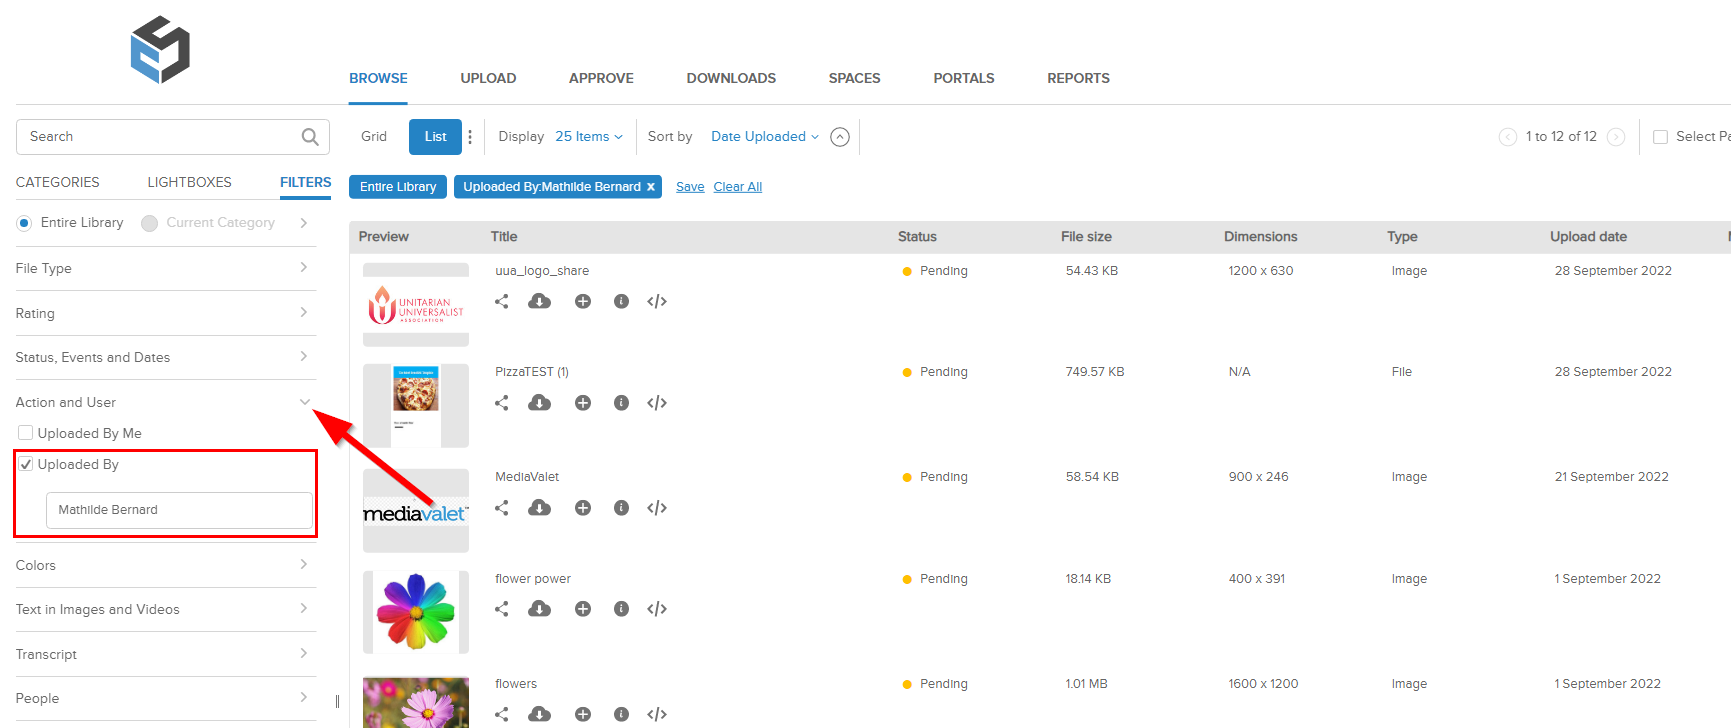The width and height of the screenshot is (1731, 728).
Task: Open the Date Uploaded sort dropdown
Action: coord(765,137)
